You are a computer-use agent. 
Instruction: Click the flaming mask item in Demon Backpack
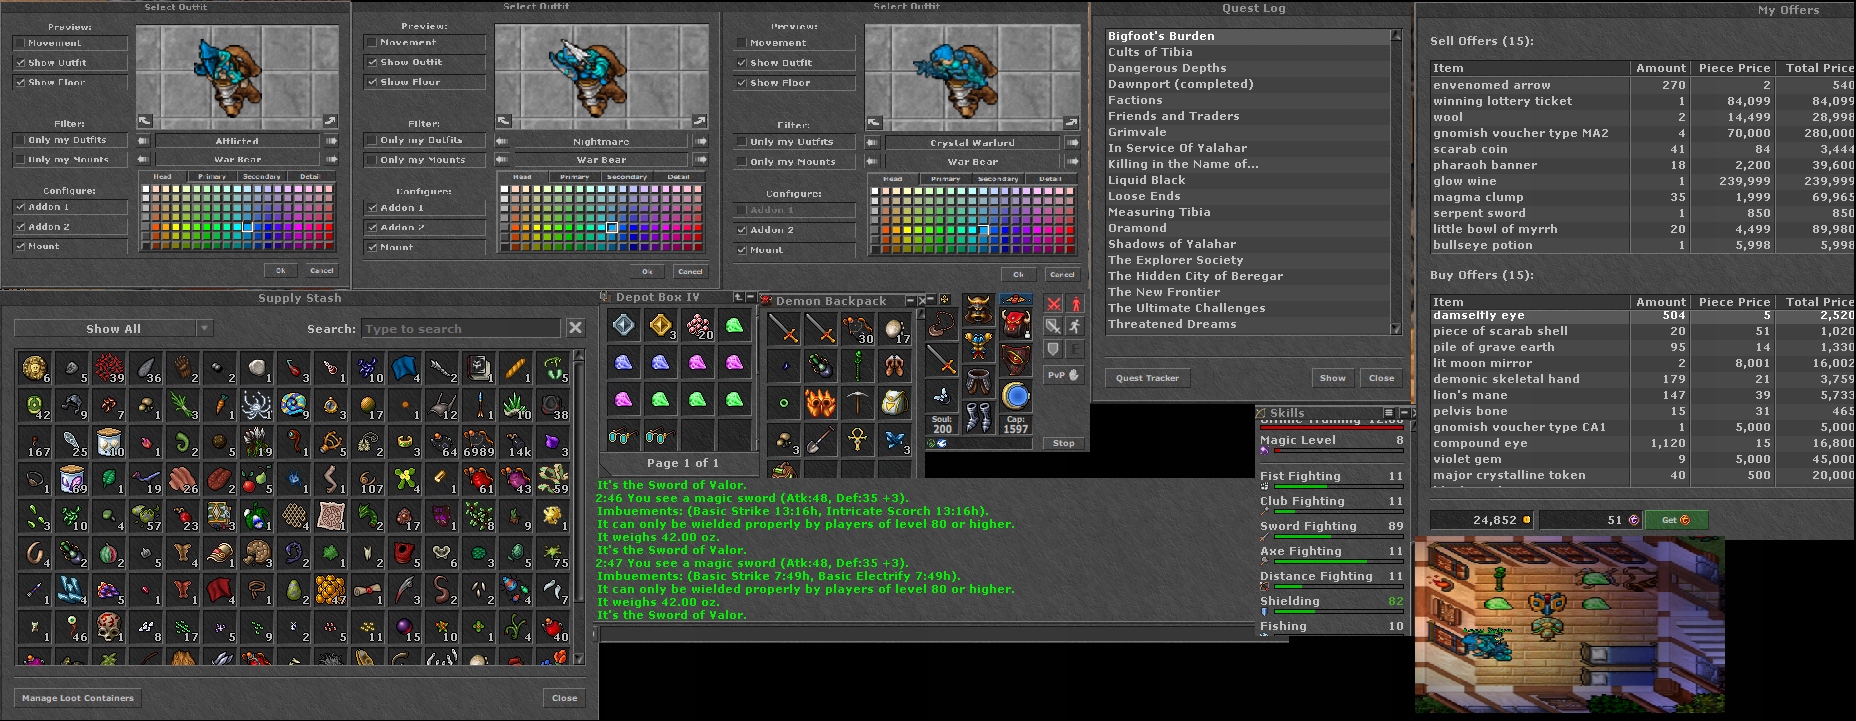tap(820, 402)
